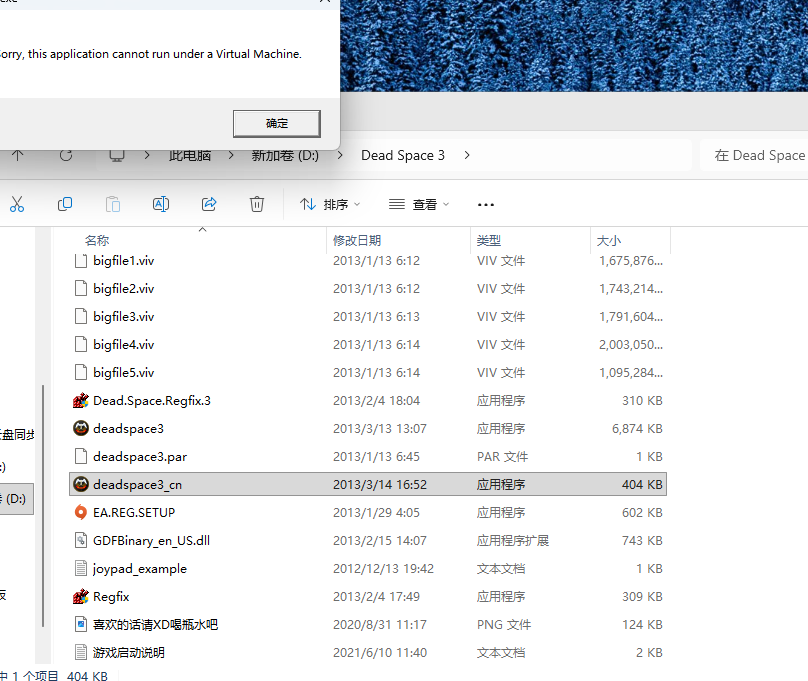
Task: Select the 游戏启动说明 text file
Action: pos(128,652)
